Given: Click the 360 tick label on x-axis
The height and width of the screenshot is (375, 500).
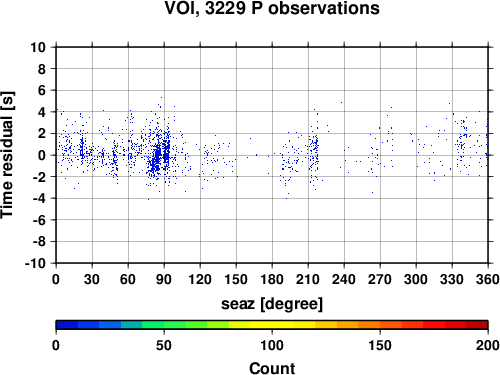Looking at the screenshot, I should click(487, 279).
